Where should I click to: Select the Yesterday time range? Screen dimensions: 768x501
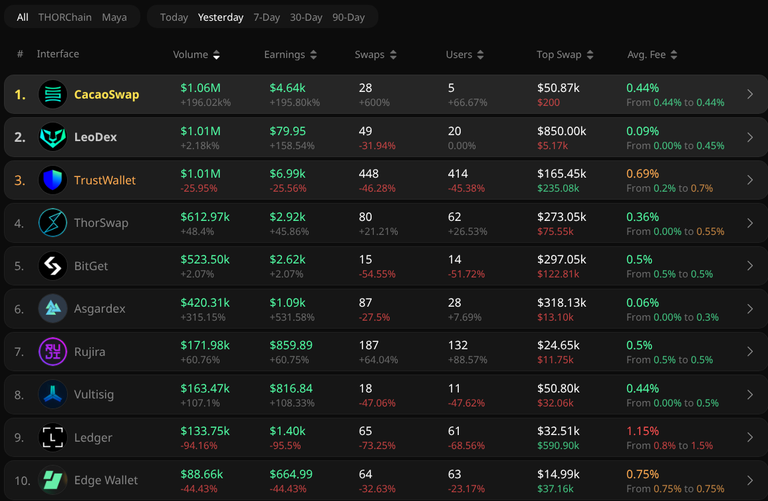click(x=220, y=17)
